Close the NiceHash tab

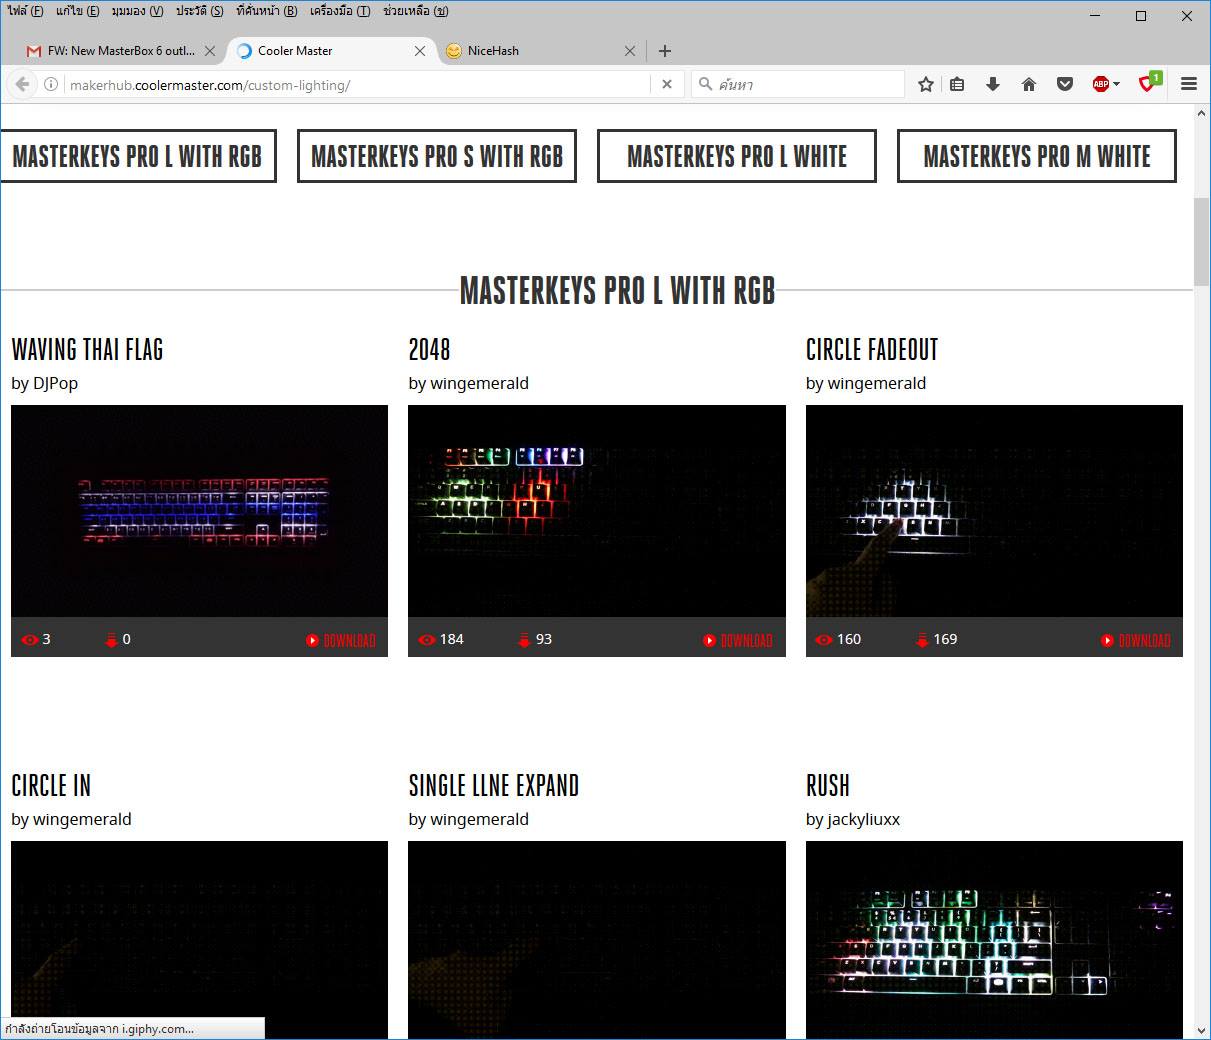pyautogui.click(x=630, y=51)
